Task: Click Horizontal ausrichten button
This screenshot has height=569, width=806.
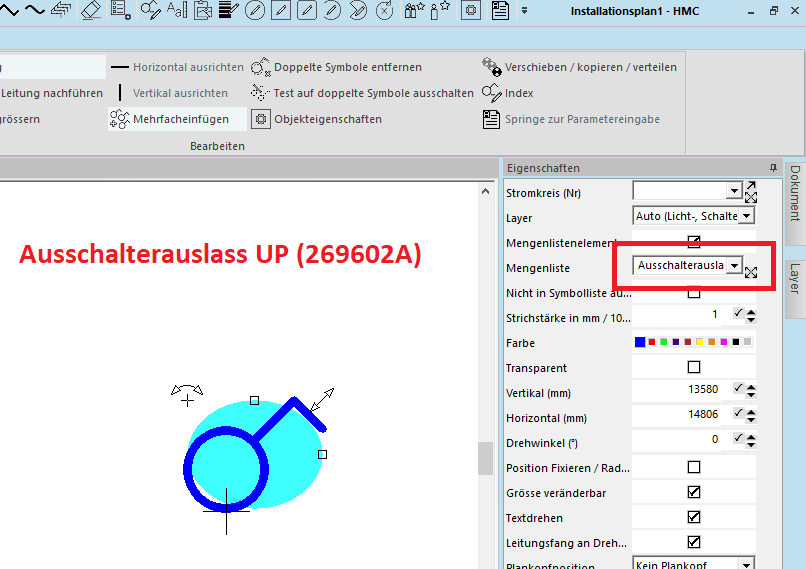Action: pyautogui.click(x=178, y=67)
